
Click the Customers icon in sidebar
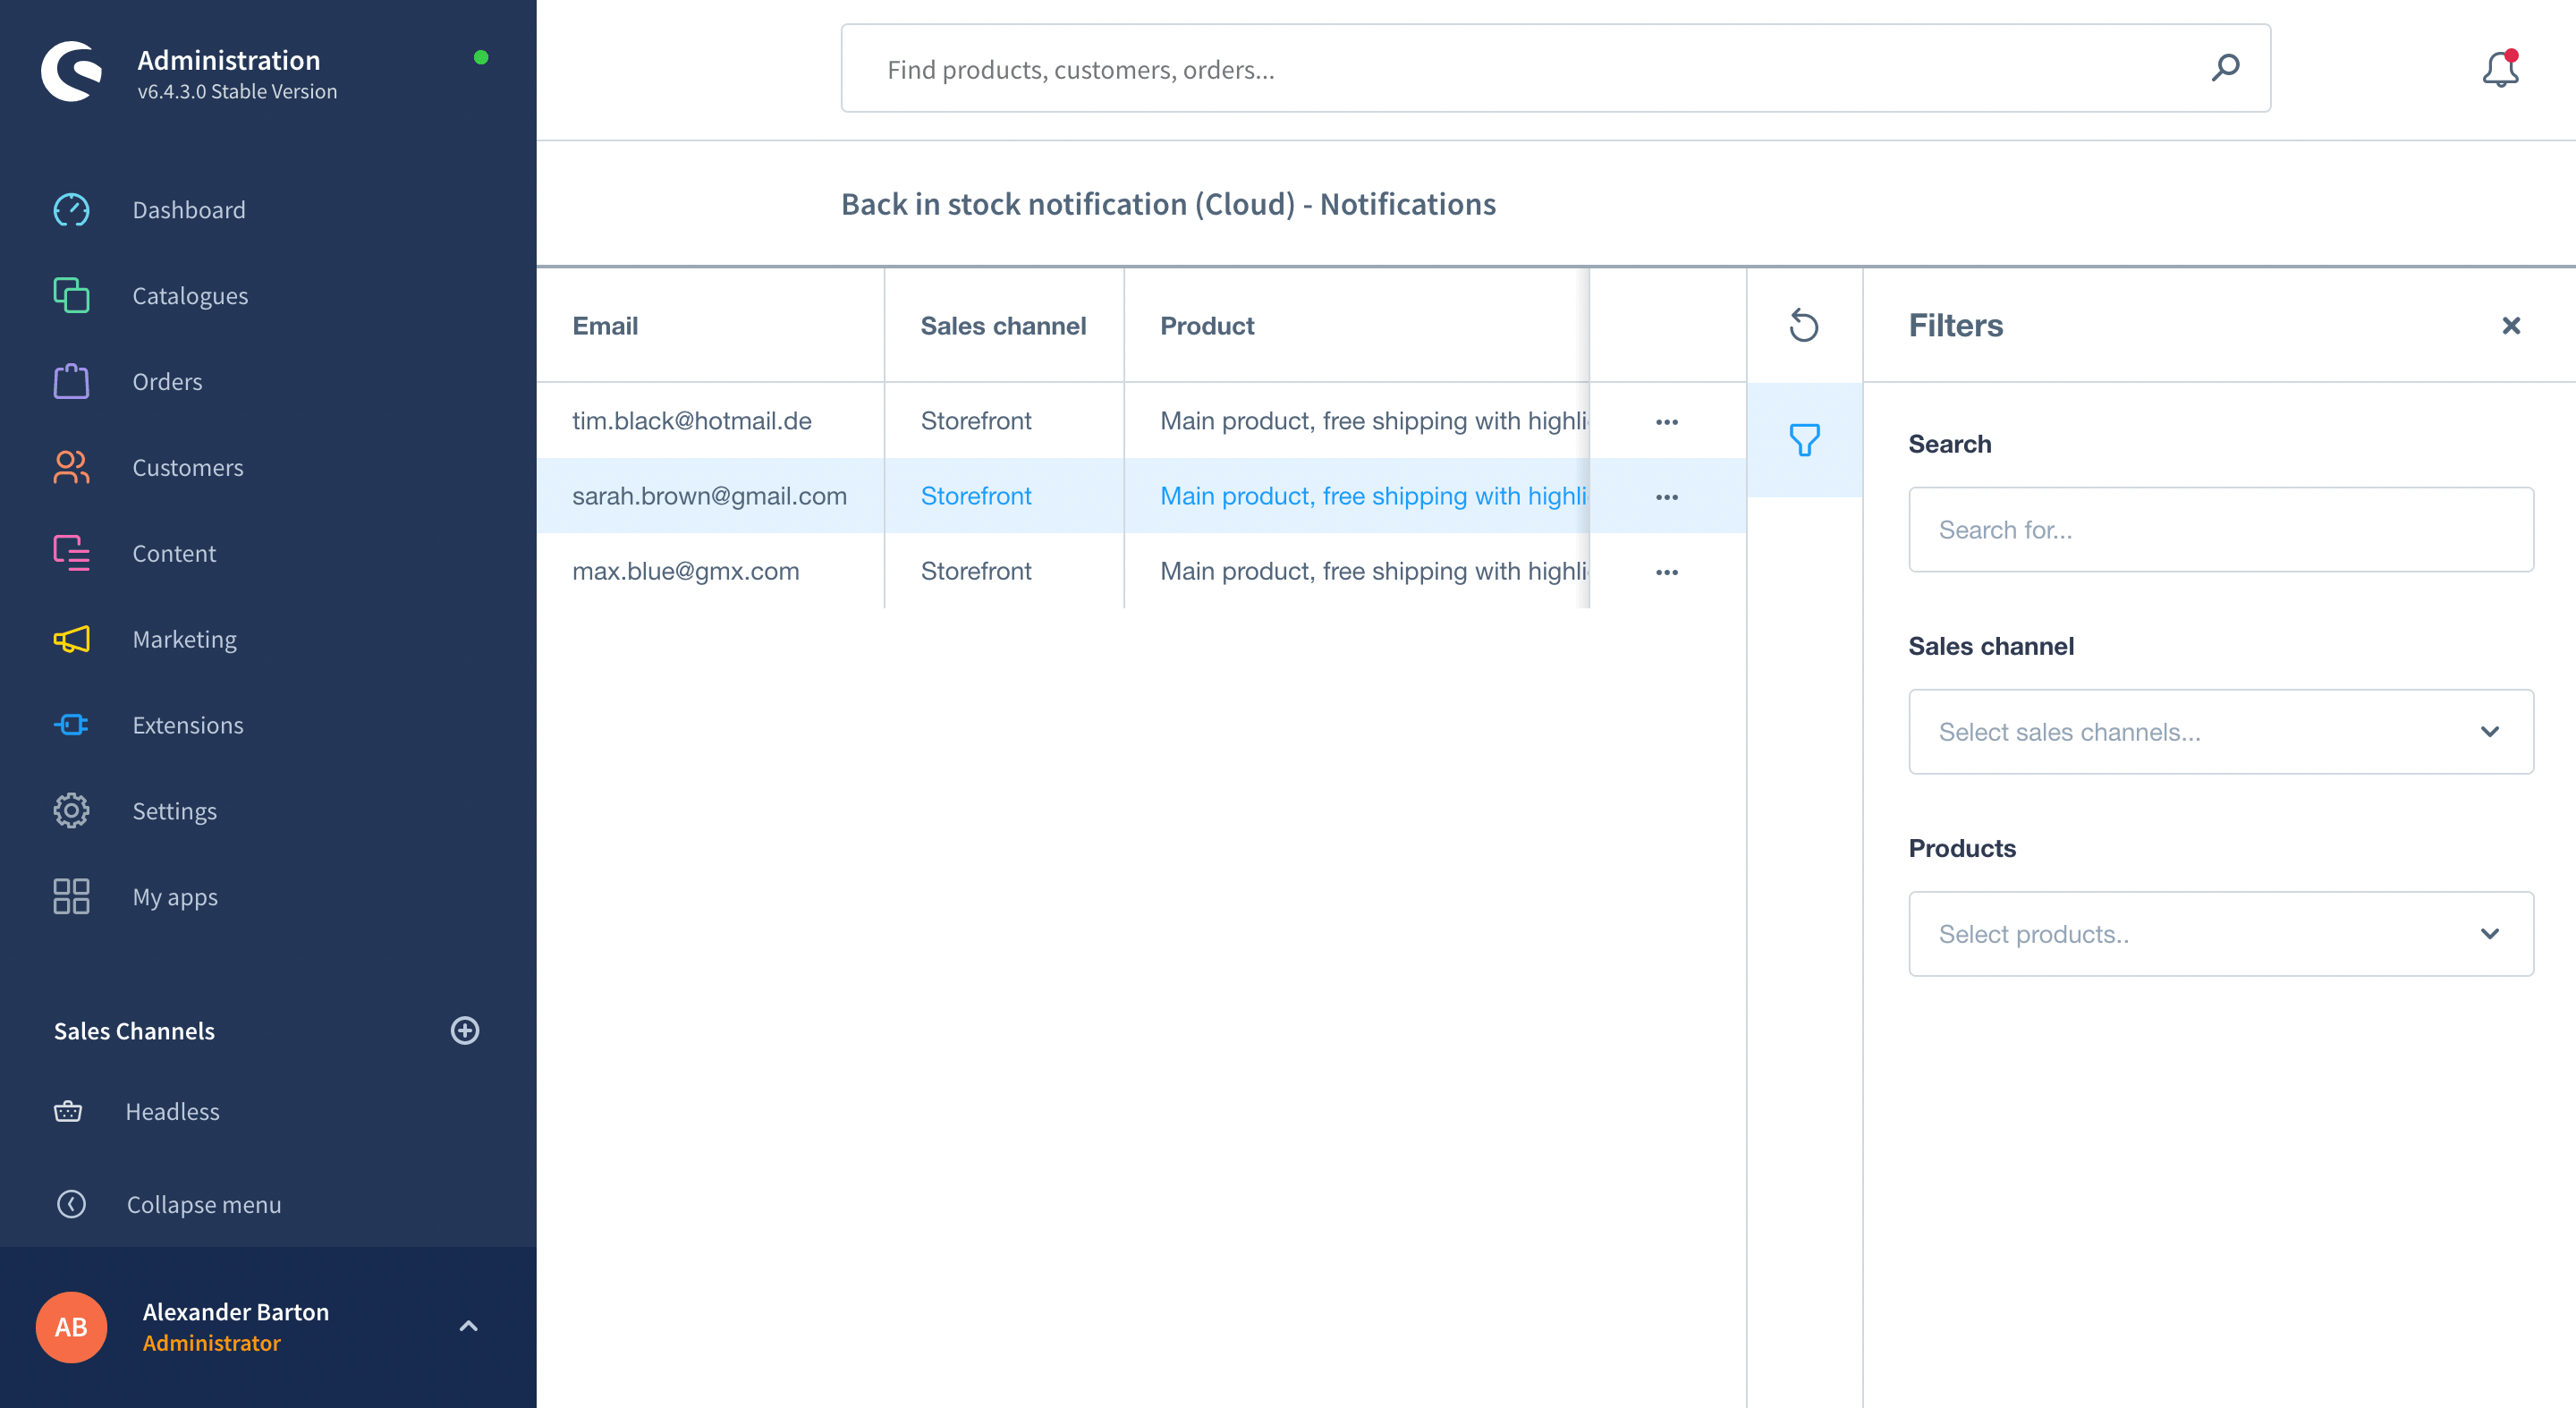[70, 466]
